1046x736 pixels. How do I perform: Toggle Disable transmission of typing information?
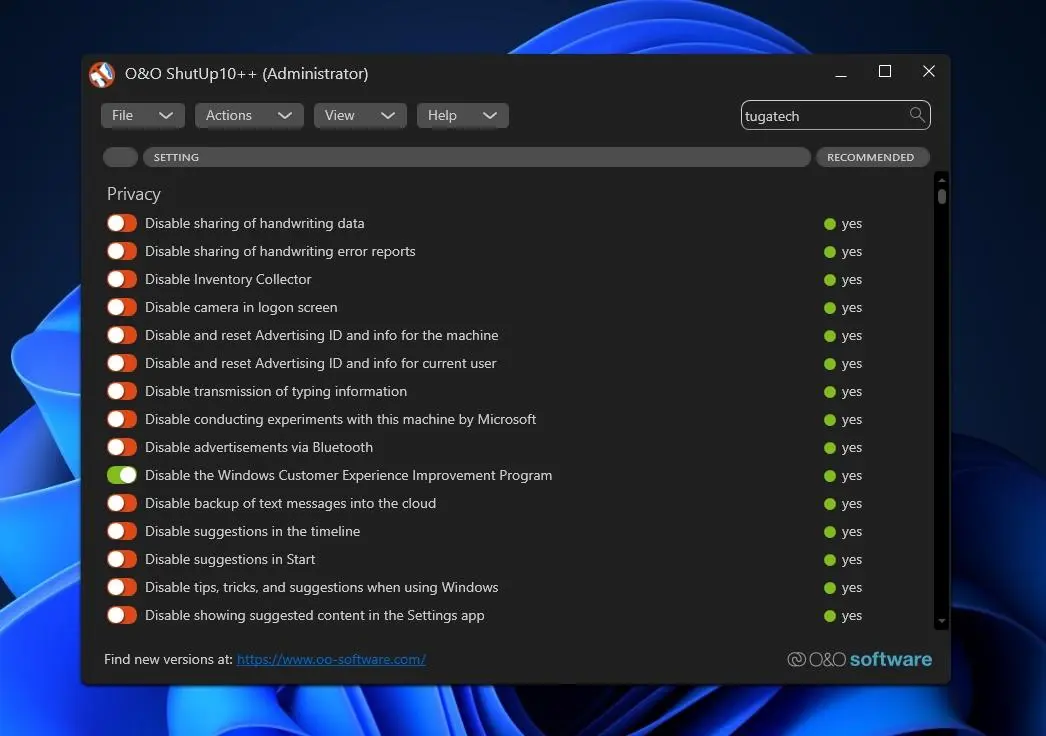pyautogui.click(x=121, y=391)
